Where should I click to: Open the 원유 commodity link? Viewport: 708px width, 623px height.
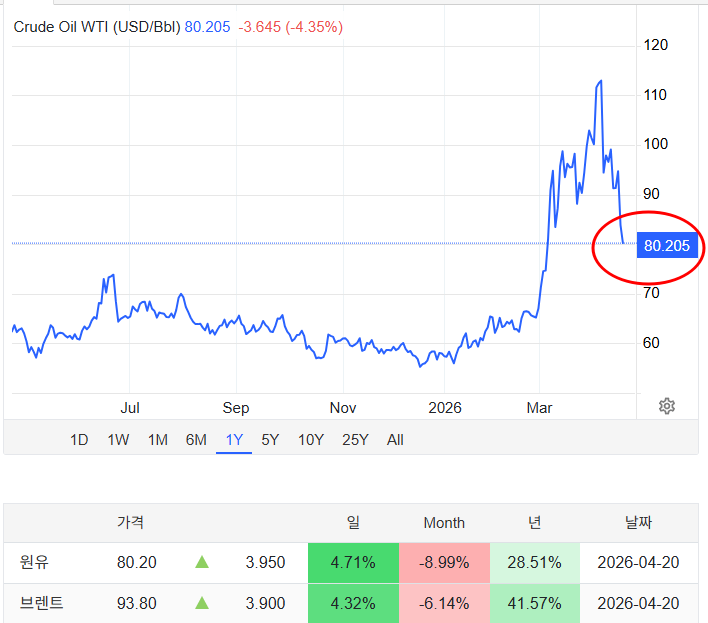(34, 563)
